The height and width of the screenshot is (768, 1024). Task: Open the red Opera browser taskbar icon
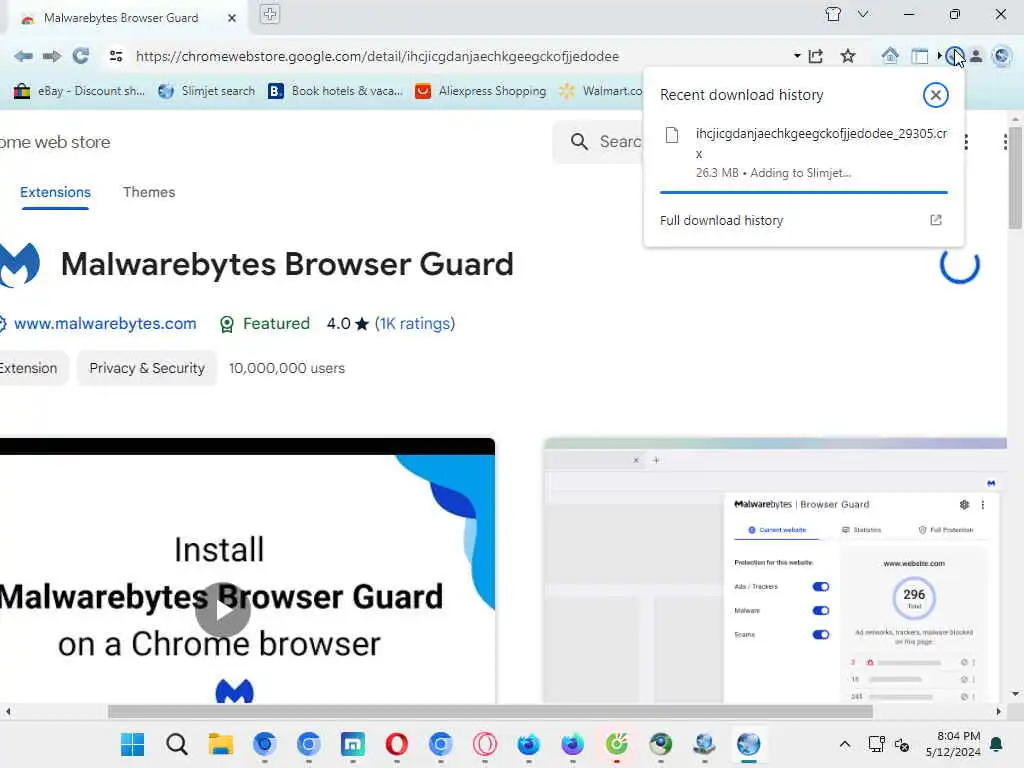(x=396, y=744)
